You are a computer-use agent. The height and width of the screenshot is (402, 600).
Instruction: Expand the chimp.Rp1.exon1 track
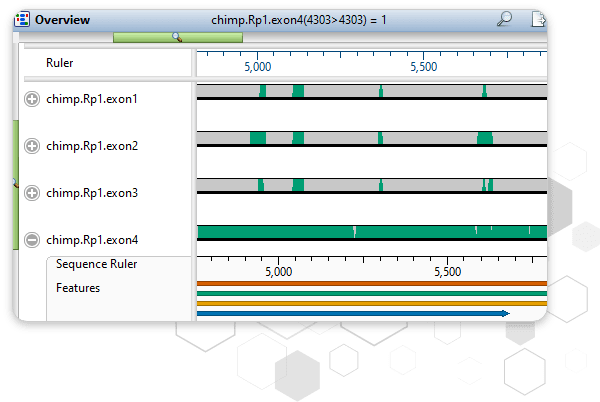coord(32,99)
